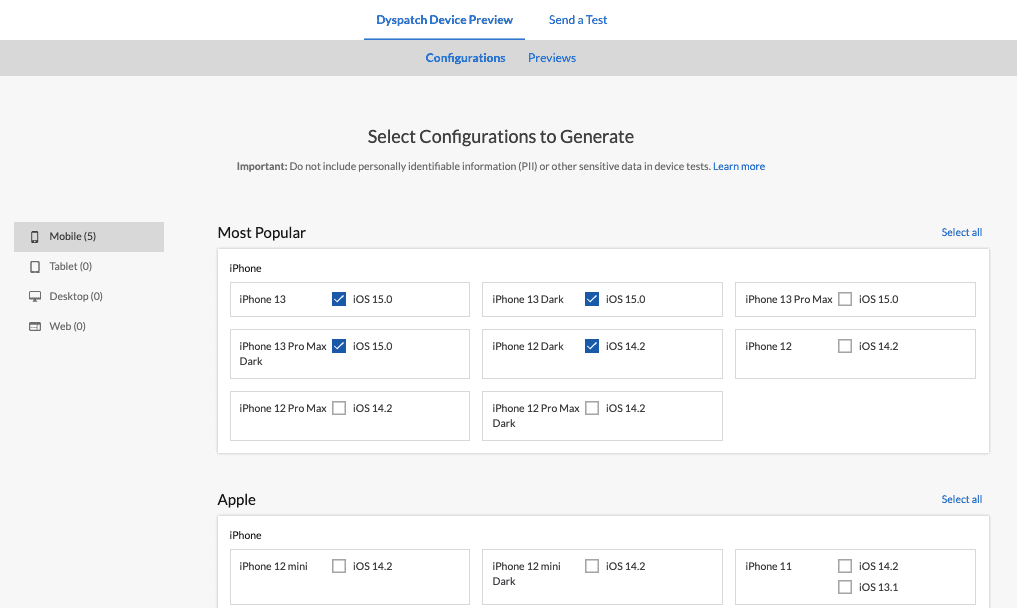Click the Mobile phone icon in sidebar
Screen dimensions: 1017x608
(35, 237)
